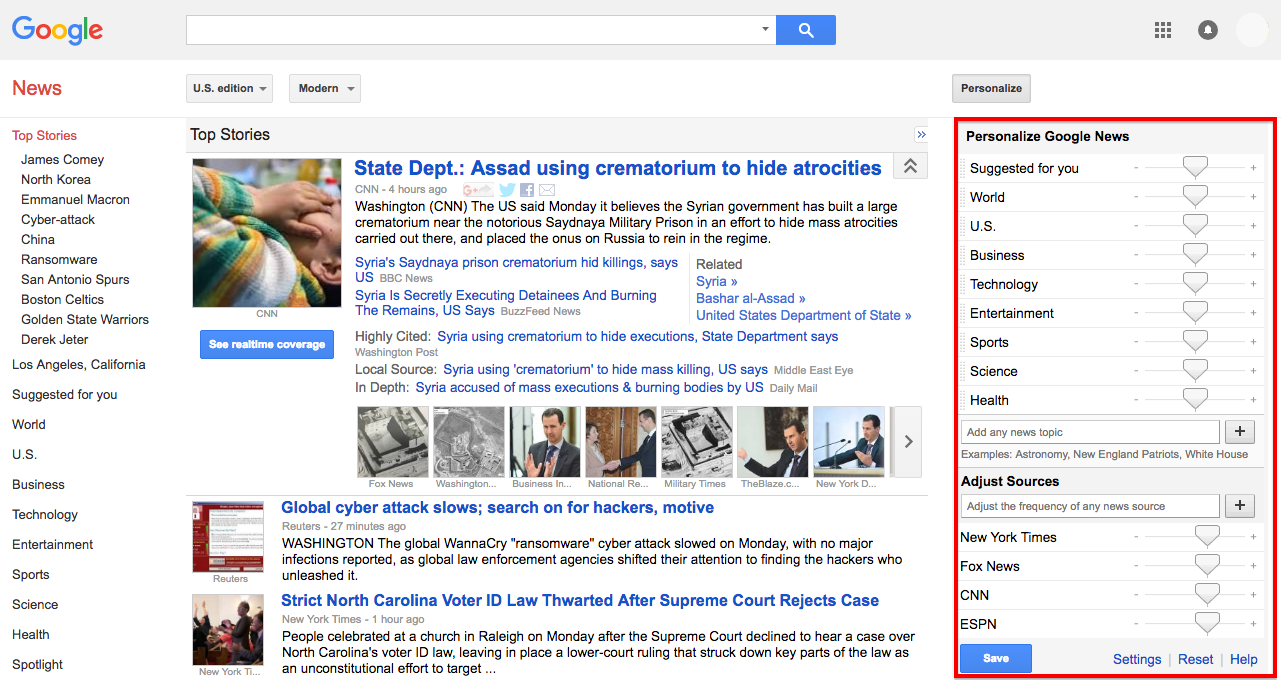The height and width of the screenshot is (685, 1281).
Task: Open World section in the left sidebar
Action: pos(29,424)
